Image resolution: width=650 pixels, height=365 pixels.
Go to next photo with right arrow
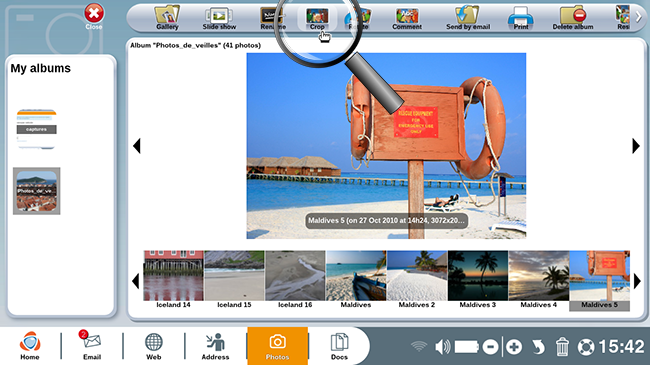[636, 146]
